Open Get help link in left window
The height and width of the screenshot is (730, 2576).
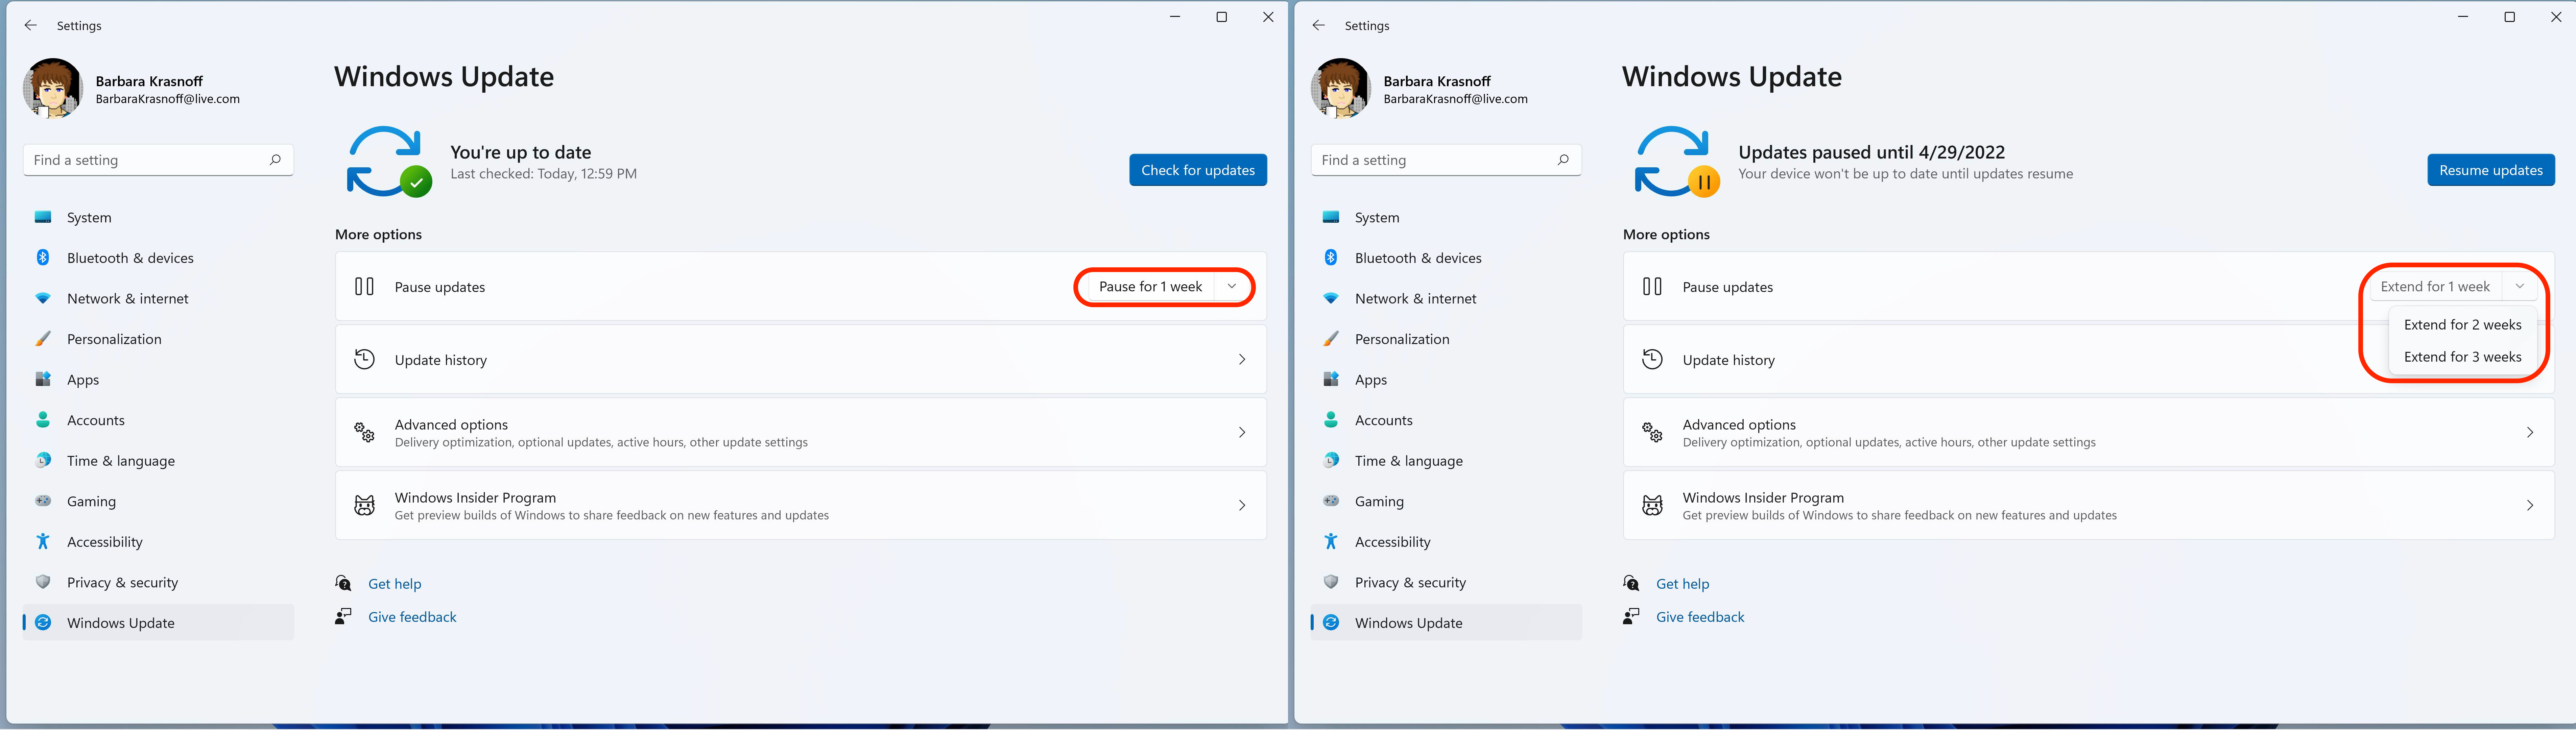pos(395,584)
